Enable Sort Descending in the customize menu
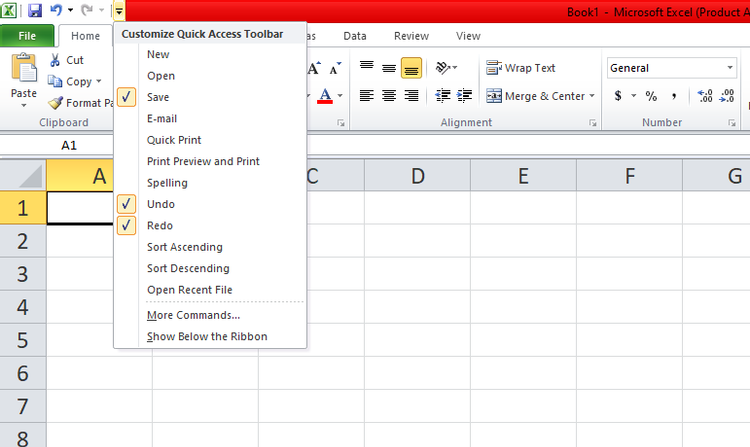The width and height of the screenshot is (750, 447). click(188, 269)
